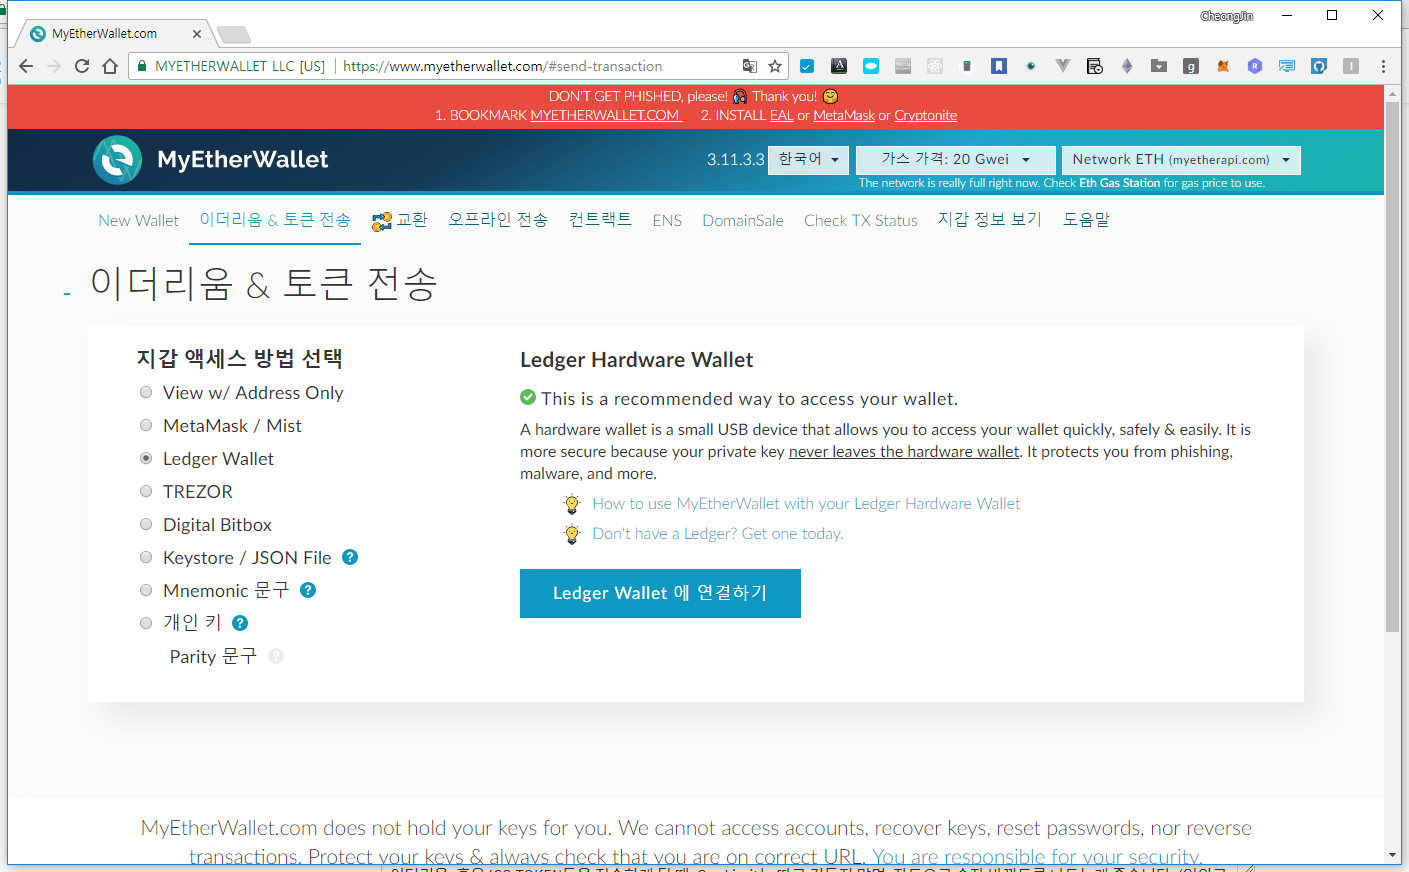Image resolution: width=1409 pixels, height=872 pixels.
Task: Select MetaMask / Mist radio button
Action: [146, 426]
